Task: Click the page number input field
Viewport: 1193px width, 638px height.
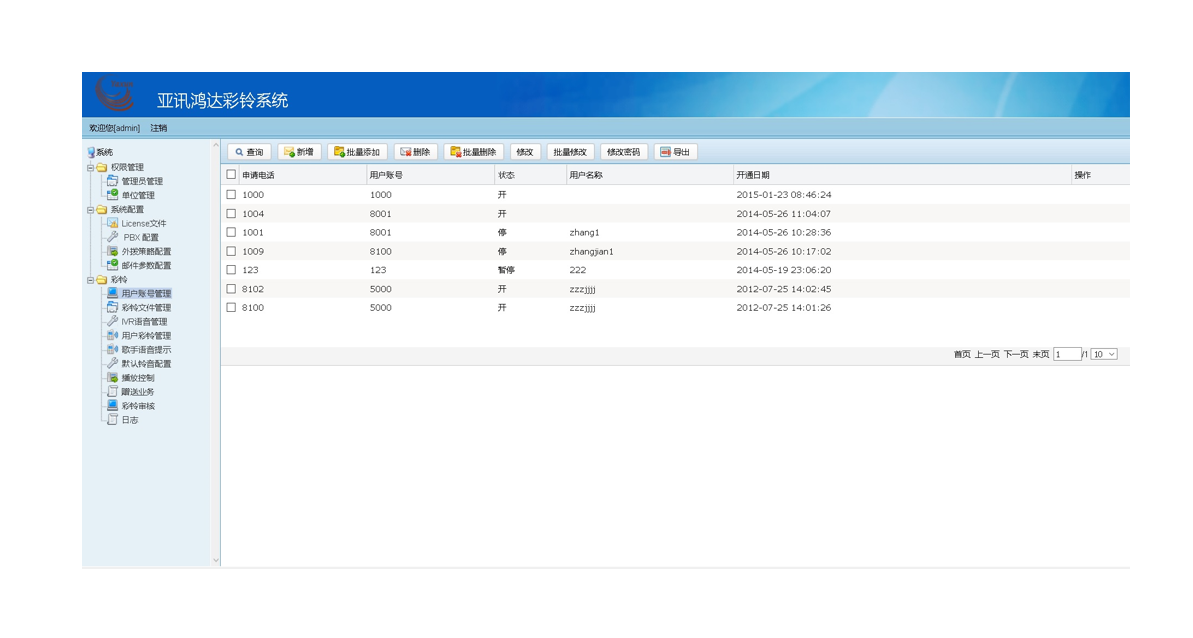Action: [x=1066, y=354]
